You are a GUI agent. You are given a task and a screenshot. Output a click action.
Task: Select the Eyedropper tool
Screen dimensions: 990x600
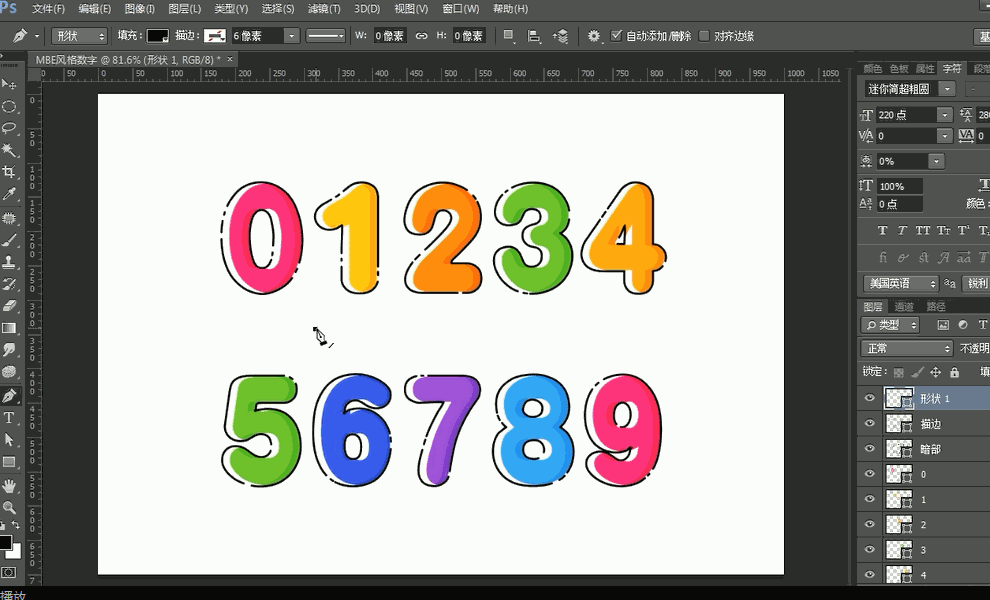pos(9,194)
